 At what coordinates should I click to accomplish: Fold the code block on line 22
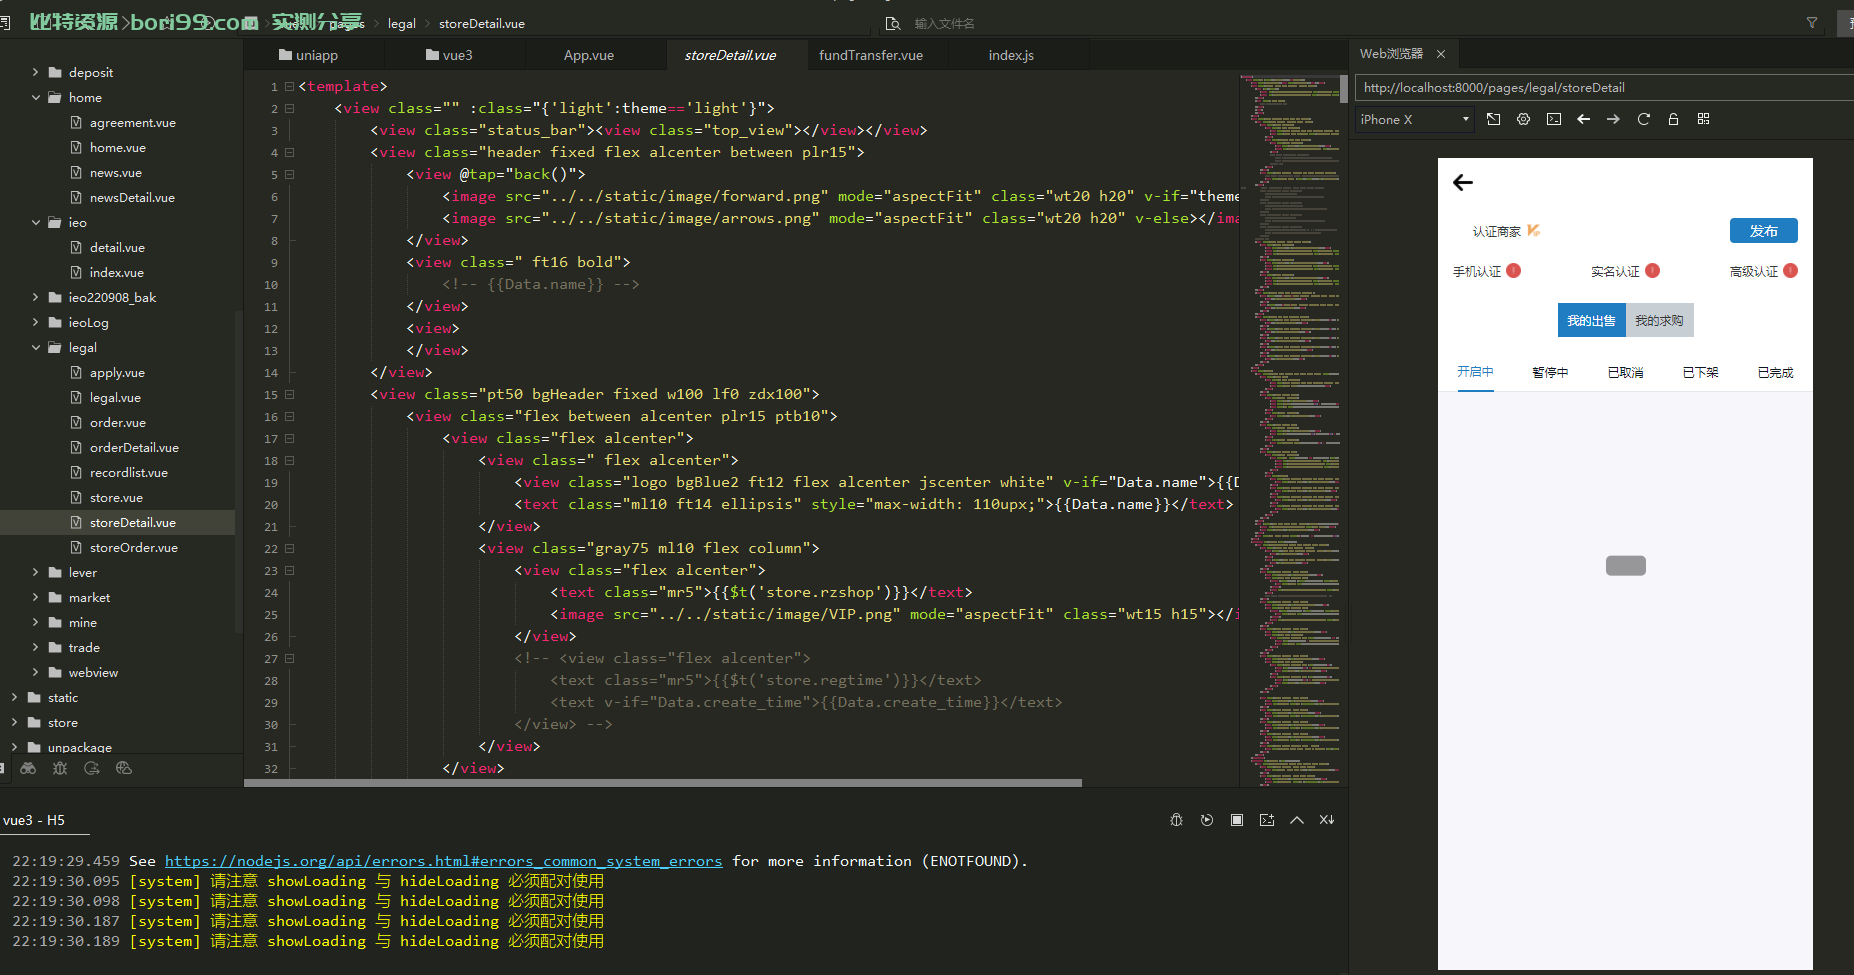tap(289, 549)
